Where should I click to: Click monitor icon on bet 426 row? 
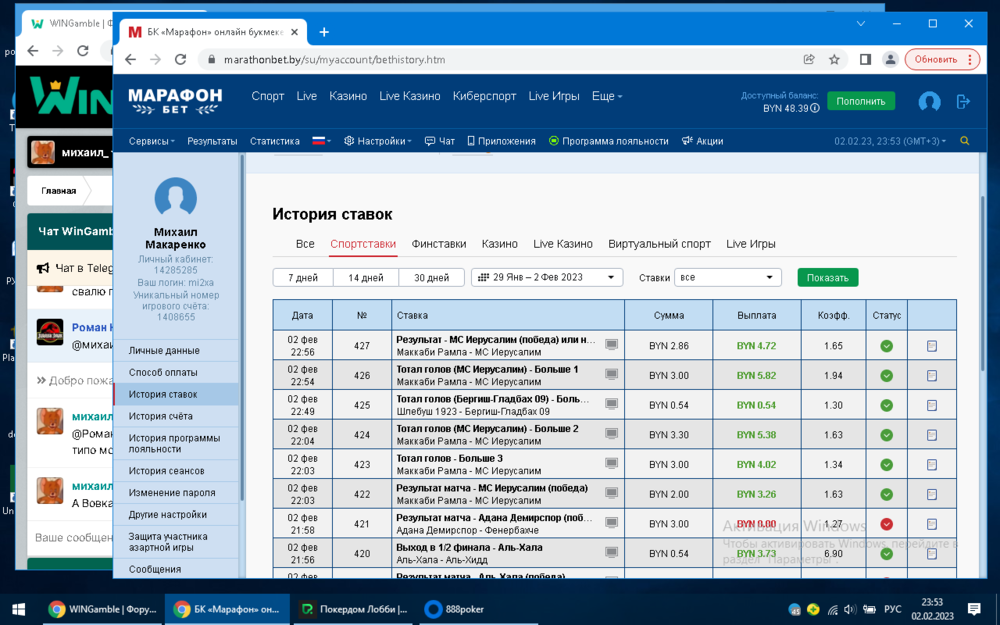click(611, 374)
